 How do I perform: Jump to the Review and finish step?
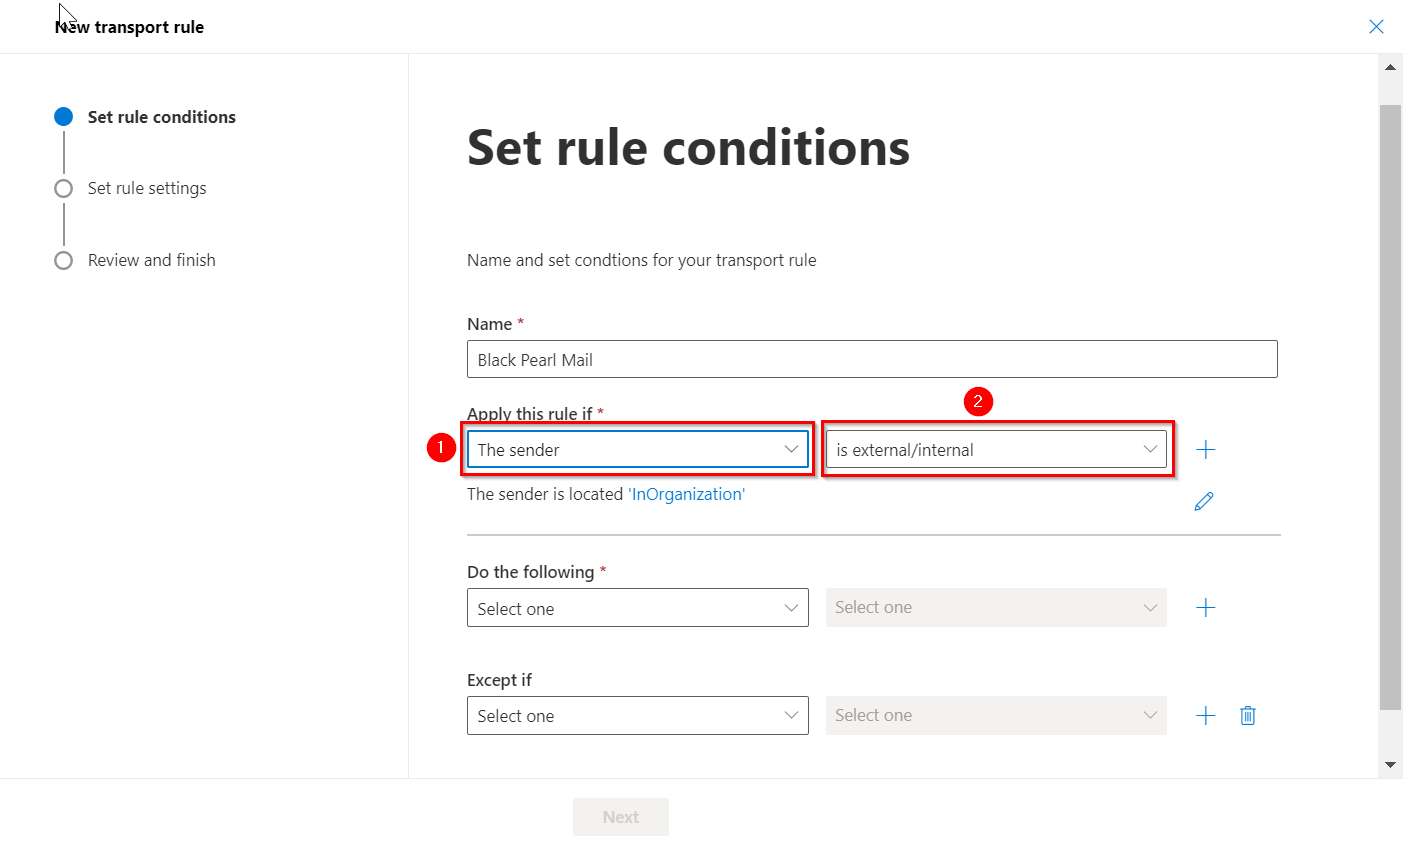click(151, 261)
